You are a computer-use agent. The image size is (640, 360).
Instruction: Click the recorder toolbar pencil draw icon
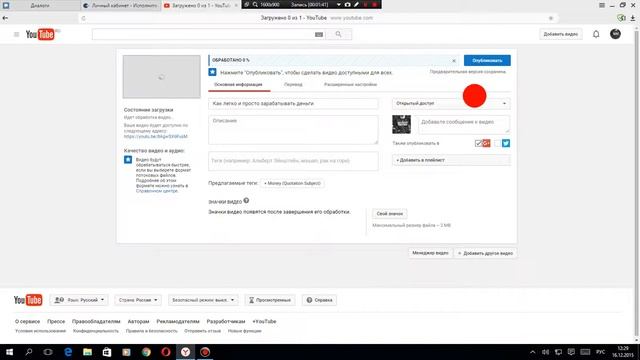(x=356, y=4)
